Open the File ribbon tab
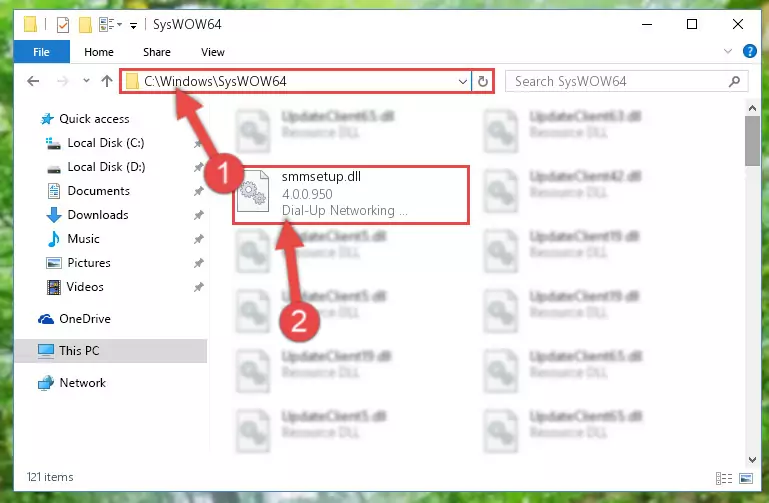 tap(42, 52)
